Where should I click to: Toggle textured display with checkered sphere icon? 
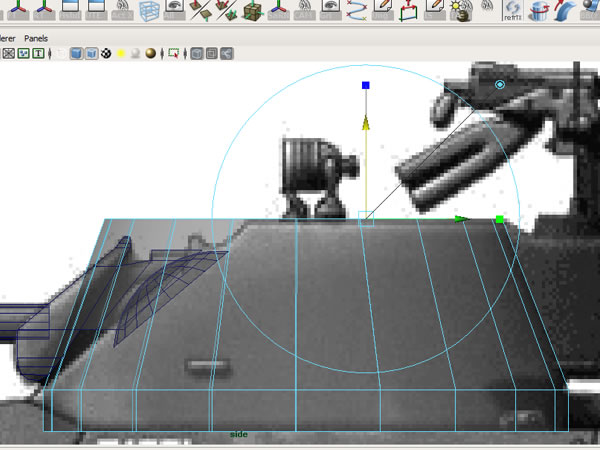(x=106, y=53)
